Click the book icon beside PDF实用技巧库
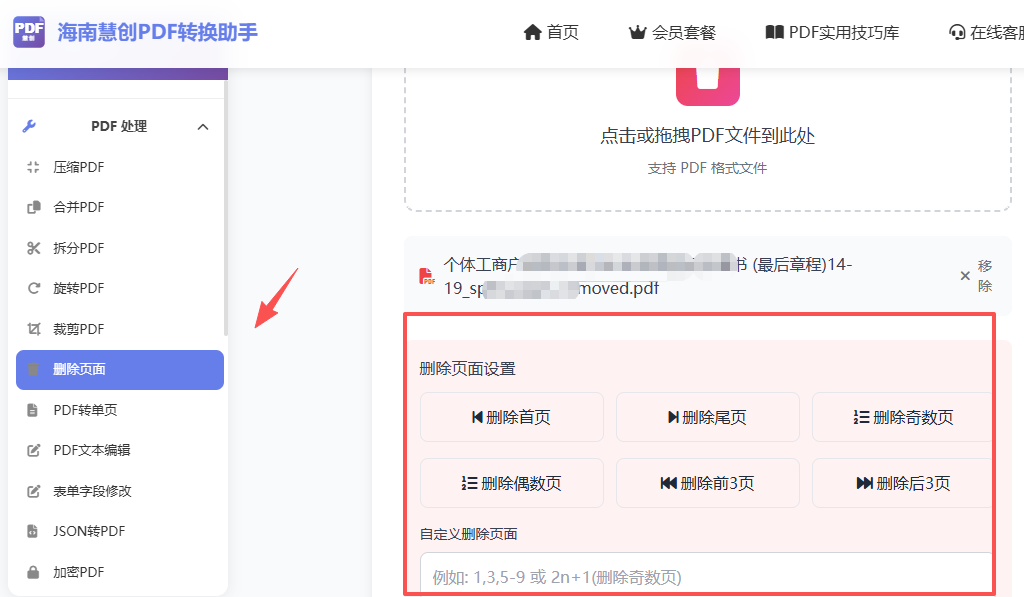Image resolution: width=1024 pixels, height=597 pixels. coord(775,32)
